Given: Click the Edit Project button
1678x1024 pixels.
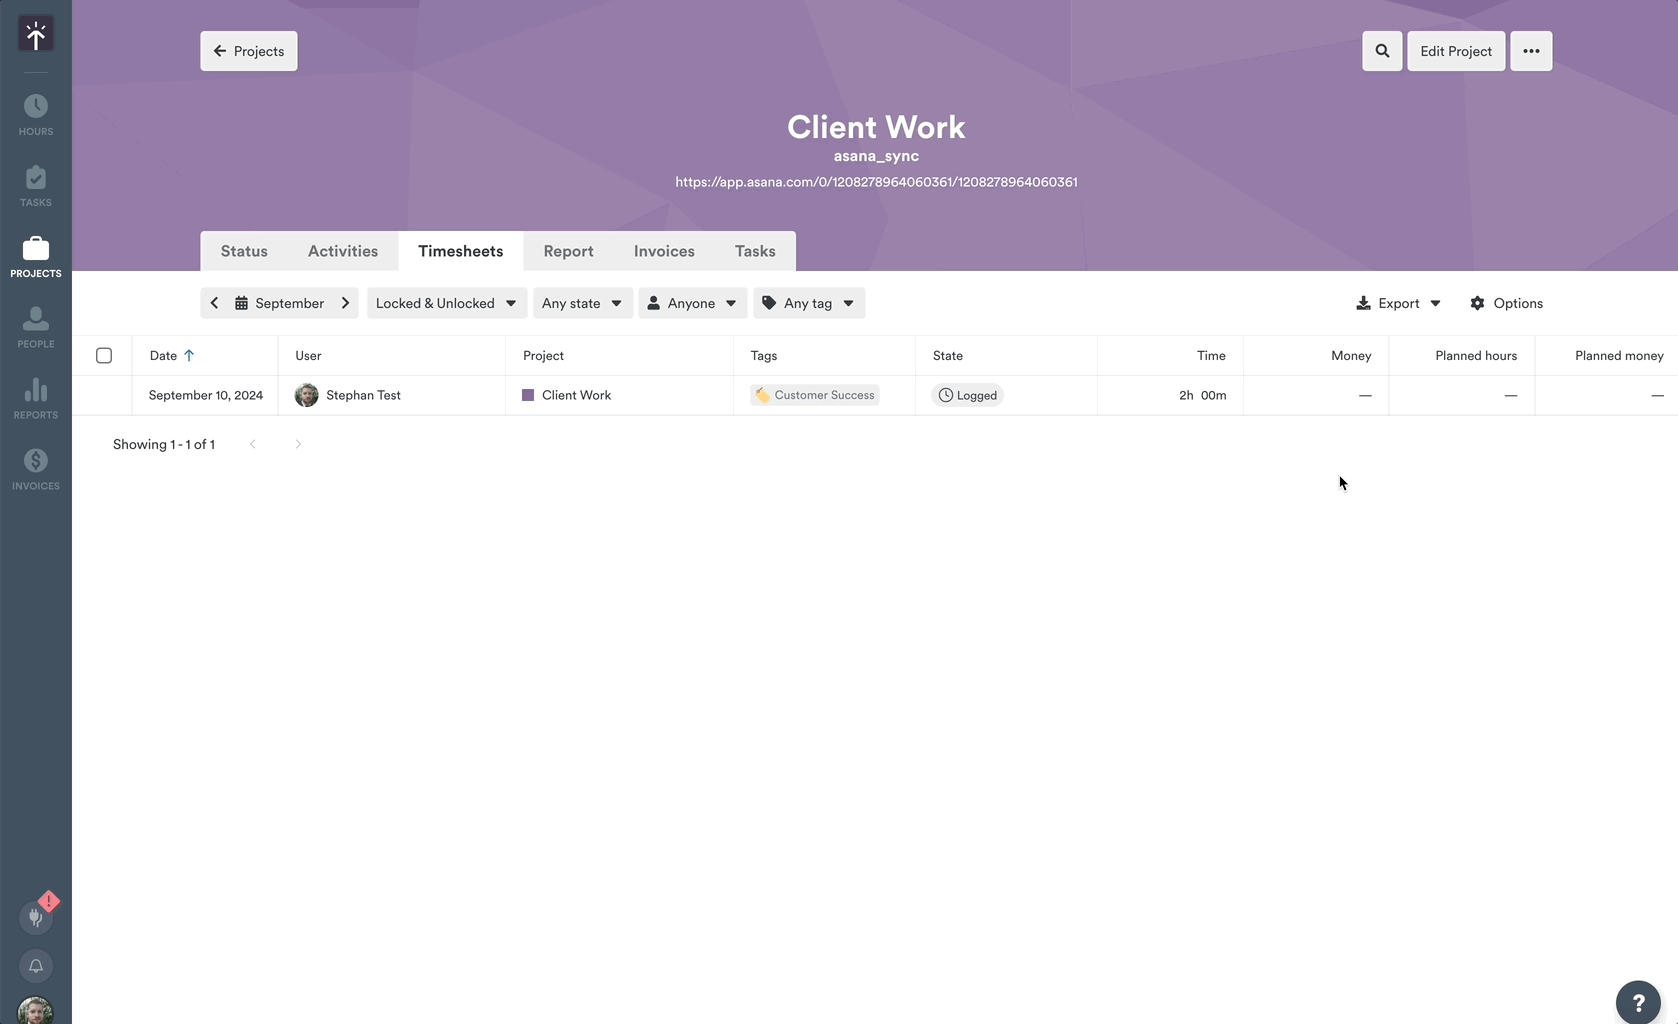Looking at the screenshot, I should (1455, 51).
